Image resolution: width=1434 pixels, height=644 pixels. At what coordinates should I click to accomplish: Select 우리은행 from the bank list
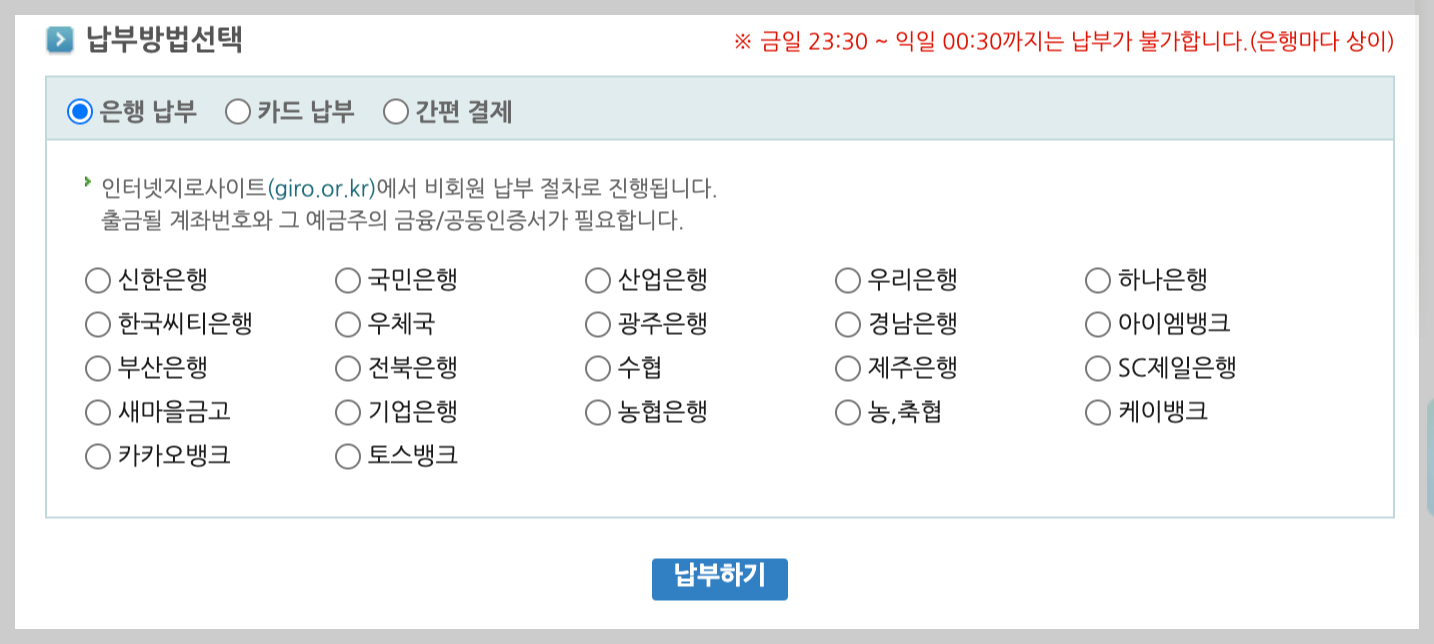click(x=846, y=280)
